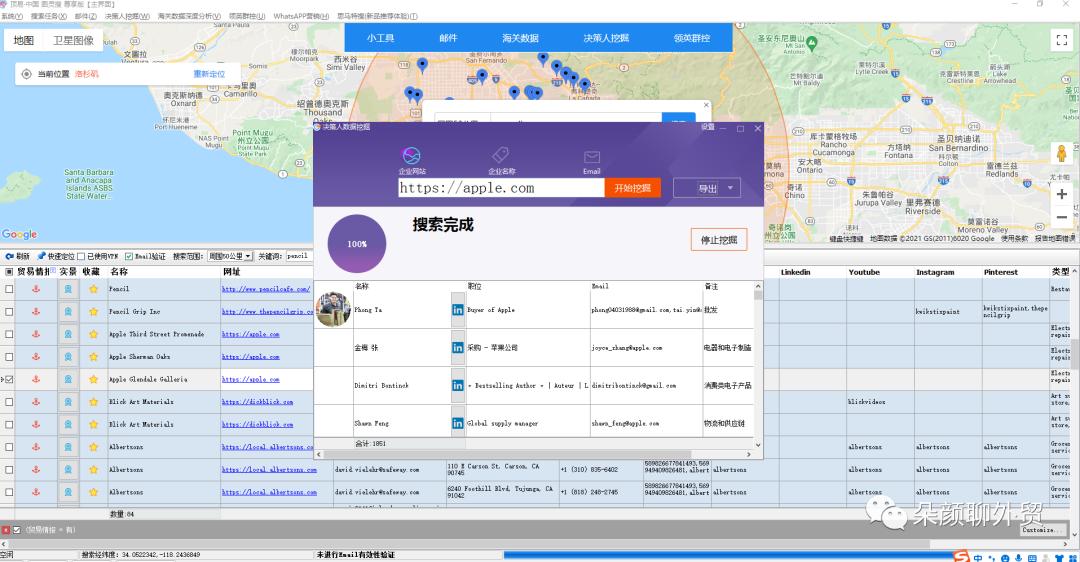Click the 海关数据 blue bar tab
This screenshot has width=1080, height=562.
[520, 38]
